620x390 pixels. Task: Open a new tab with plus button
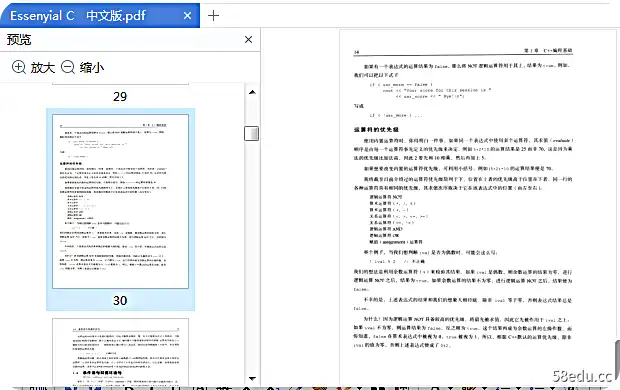pos(214,16)
